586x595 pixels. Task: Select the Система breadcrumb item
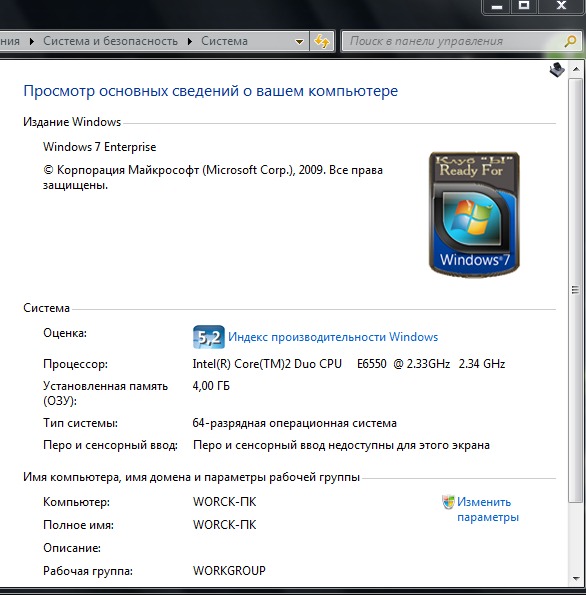224,41
